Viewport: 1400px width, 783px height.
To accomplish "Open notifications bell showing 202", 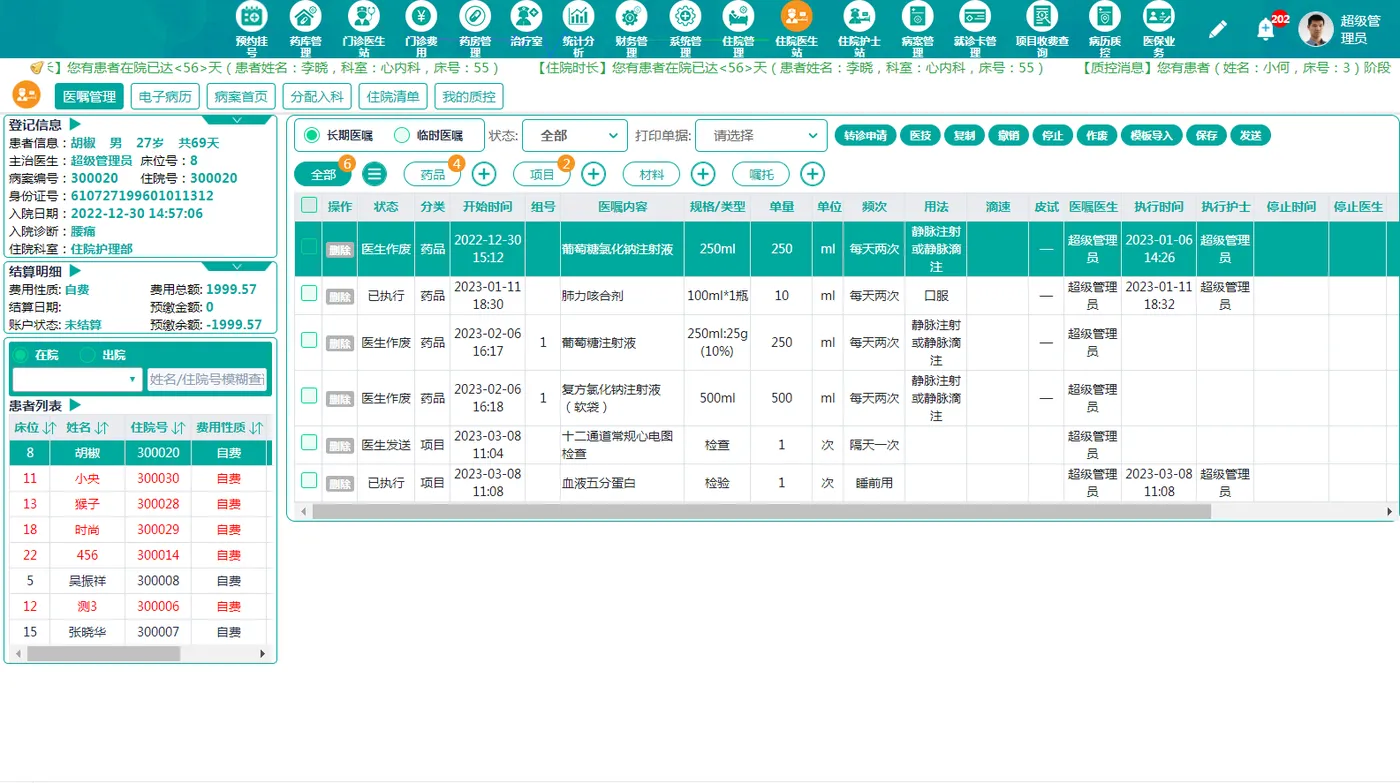I will pyautogui.click(x=1265, y=29).
